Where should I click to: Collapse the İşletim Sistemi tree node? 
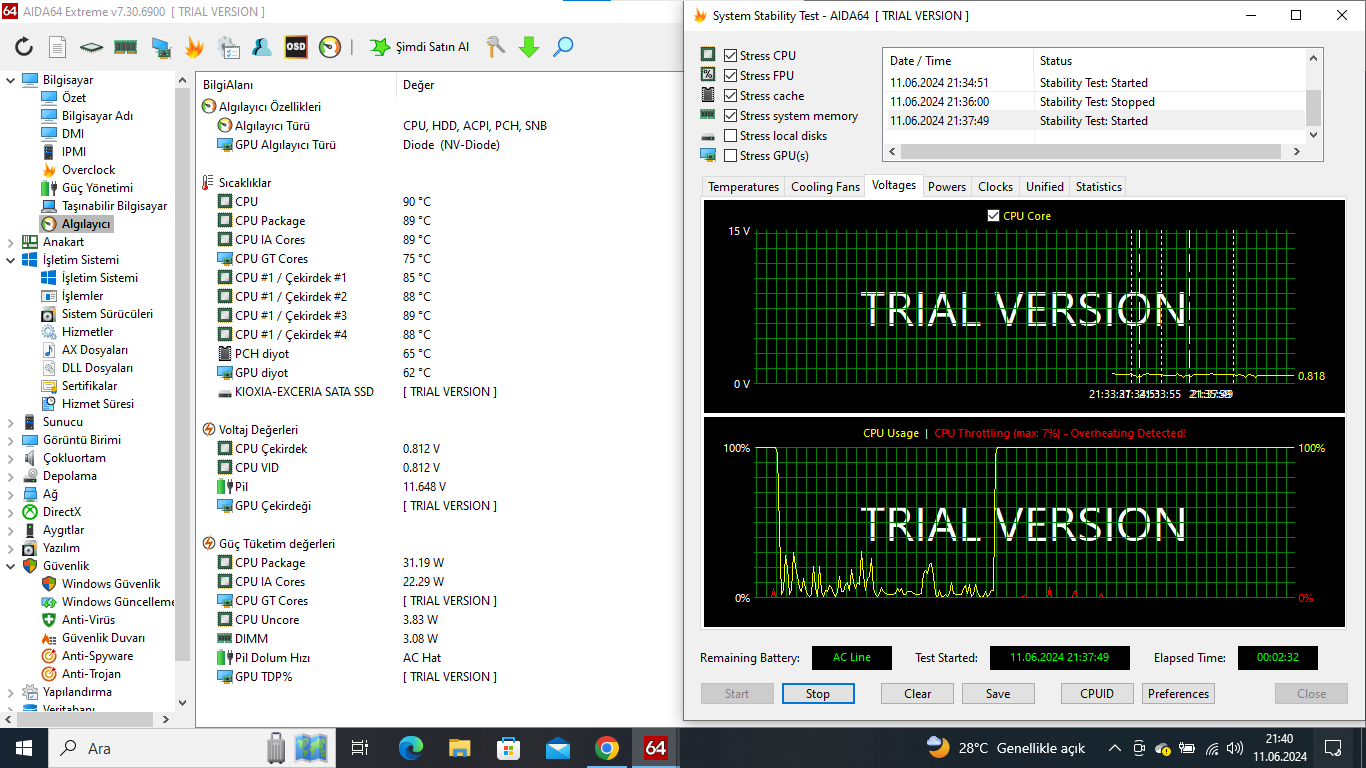click(x=11, y=260)
